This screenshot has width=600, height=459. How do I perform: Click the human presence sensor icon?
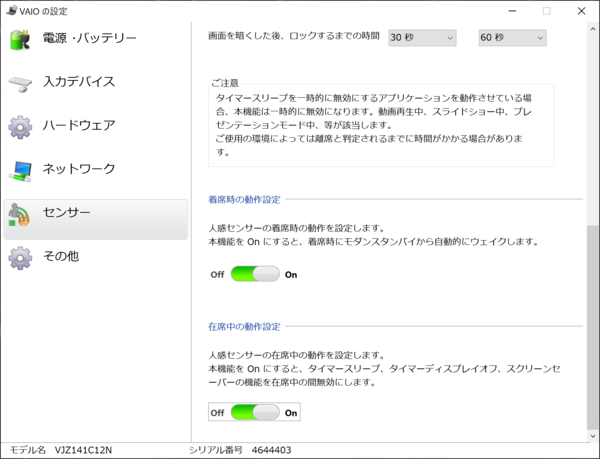pos(19,215)
